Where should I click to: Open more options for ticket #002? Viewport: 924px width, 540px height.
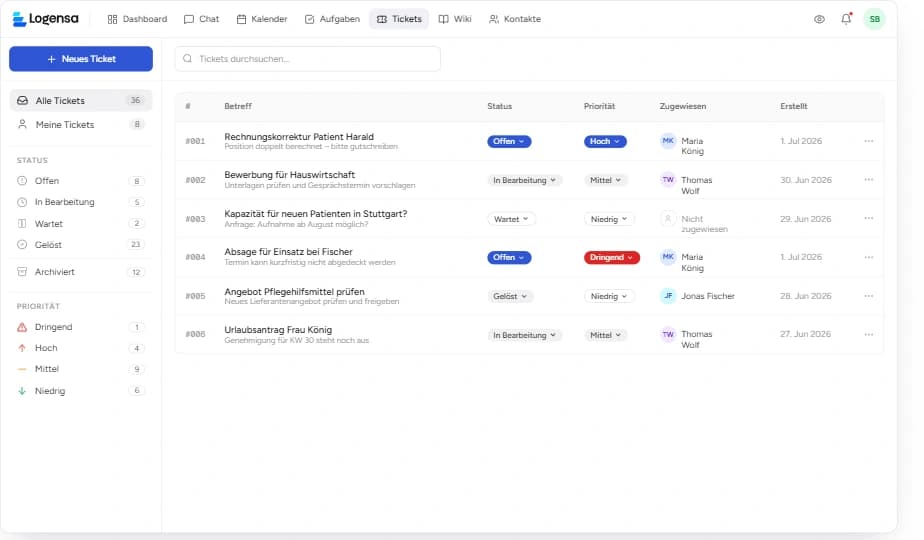tap(869, 180)
